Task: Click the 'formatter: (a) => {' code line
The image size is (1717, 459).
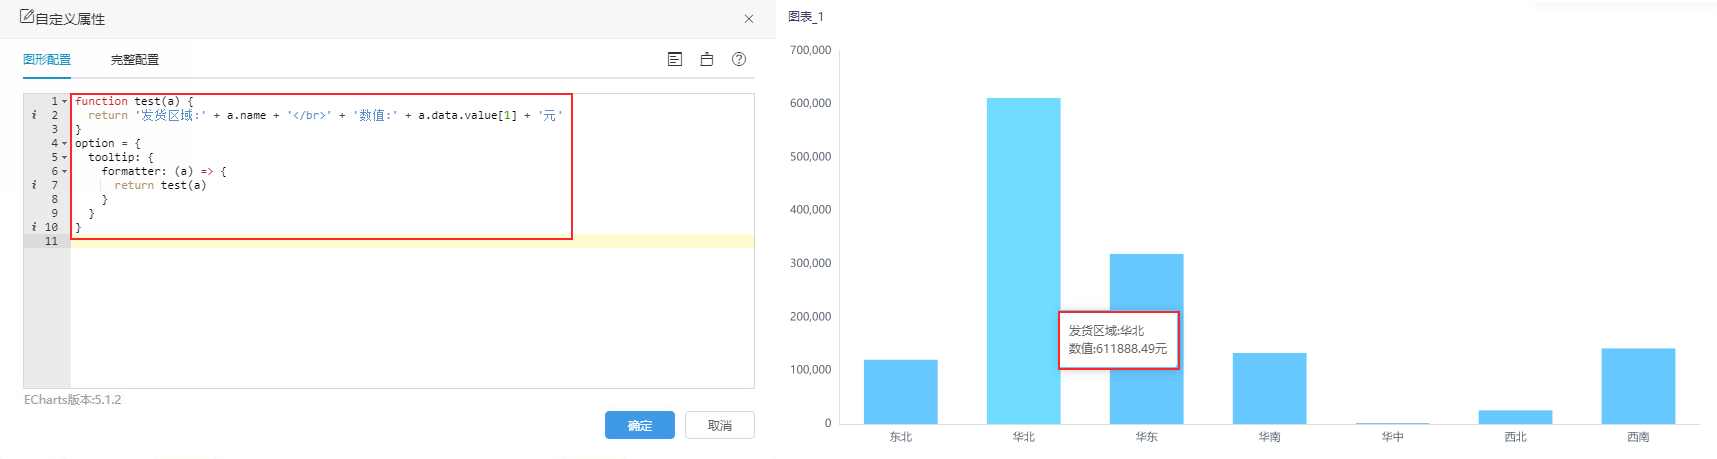Action: tap(164, 171)
